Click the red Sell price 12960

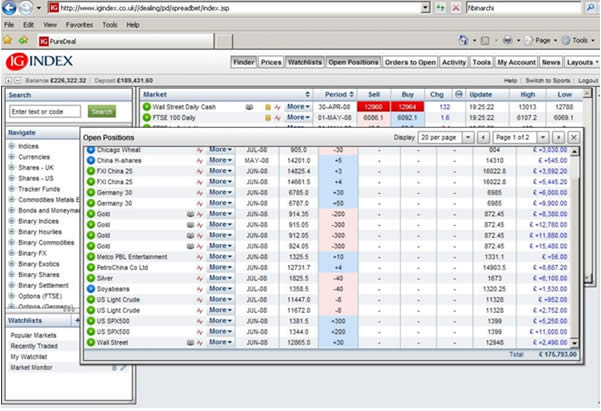coord(373,105)
